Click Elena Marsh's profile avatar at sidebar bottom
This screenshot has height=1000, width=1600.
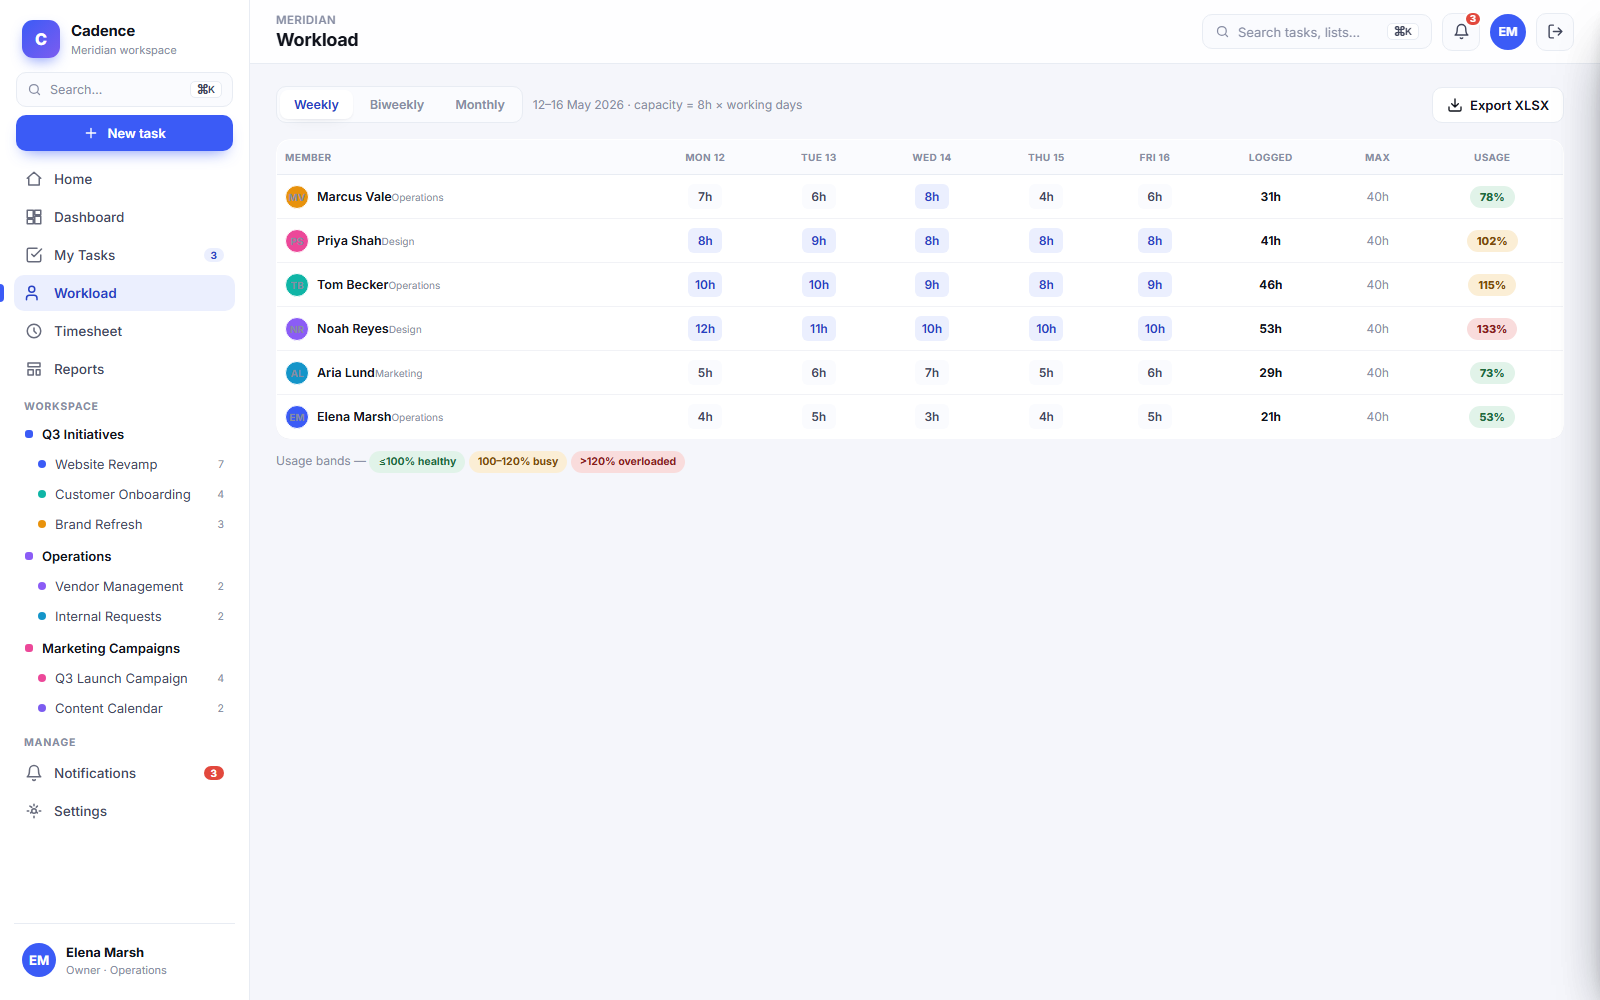coord(39,960)
